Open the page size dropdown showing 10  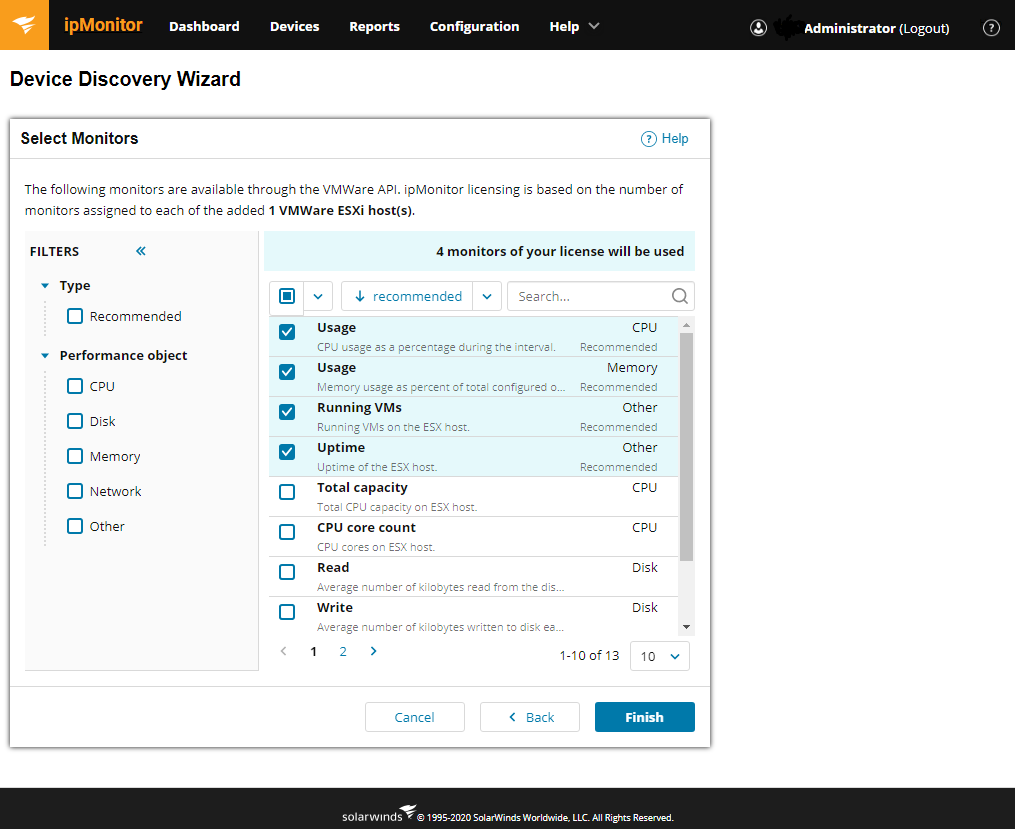[x=660, y=656]
